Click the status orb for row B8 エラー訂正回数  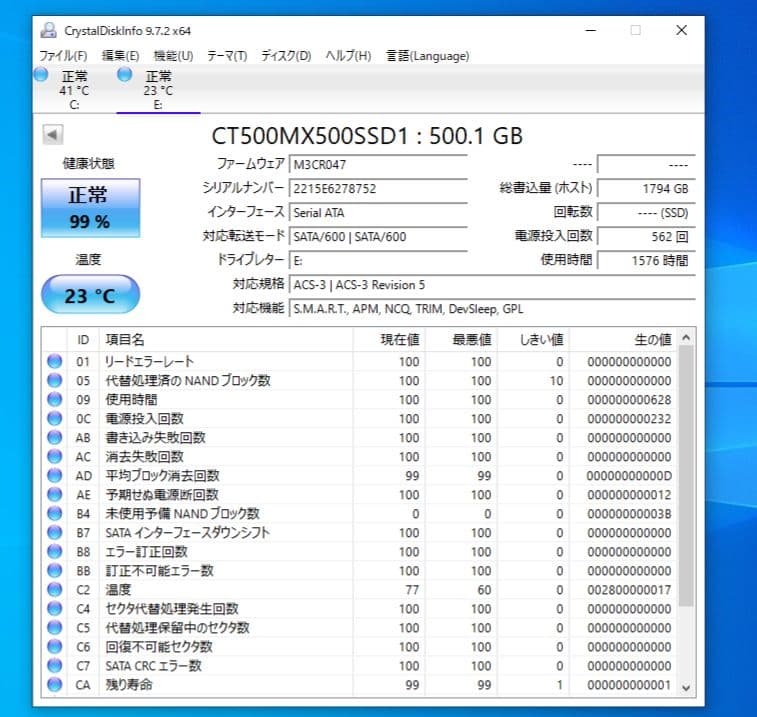point(55,551)
